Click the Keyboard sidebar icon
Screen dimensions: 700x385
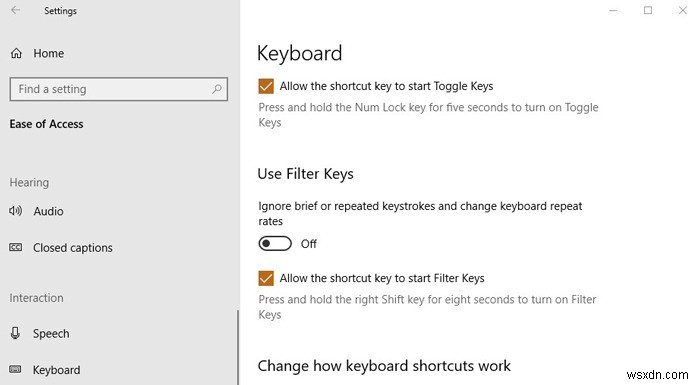tap(16, 369)
